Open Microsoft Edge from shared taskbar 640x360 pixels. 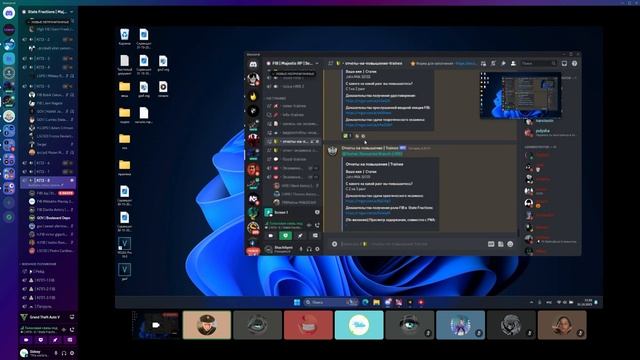(x=365, y=302)
